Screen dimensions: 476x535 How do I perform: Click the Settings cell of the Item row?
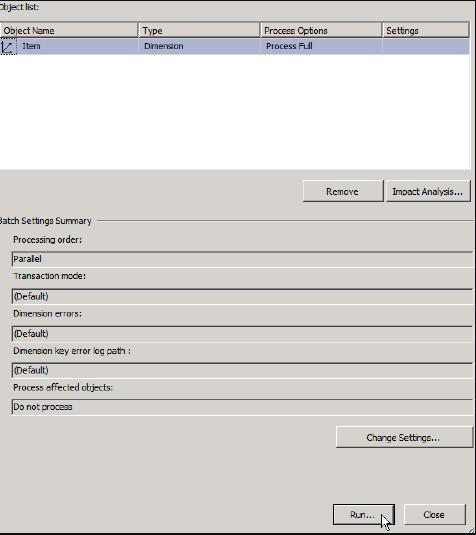coord(426,46)
